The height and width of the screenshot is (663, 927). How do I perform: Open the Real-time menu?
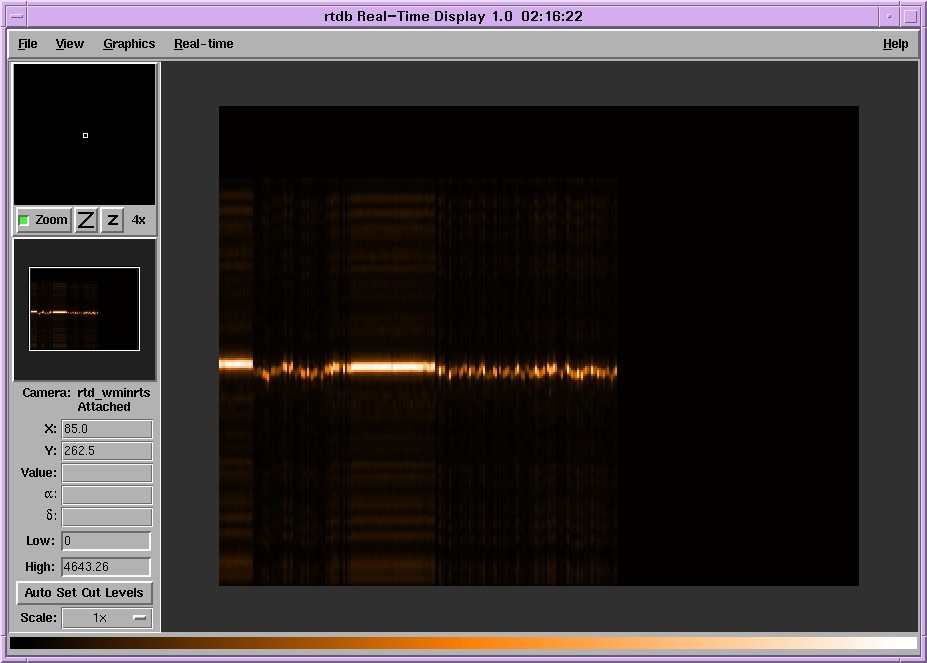(203, 44)
